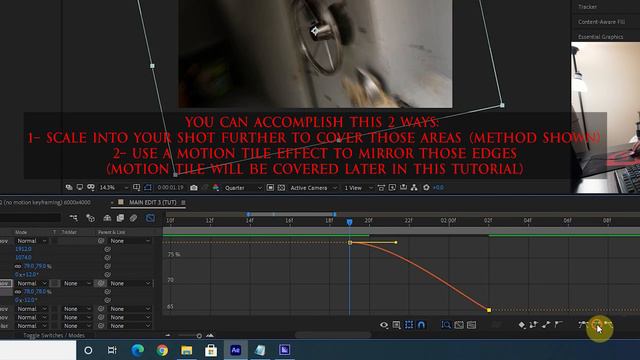Click Choose grid and guide options icon

pos(137,188)
